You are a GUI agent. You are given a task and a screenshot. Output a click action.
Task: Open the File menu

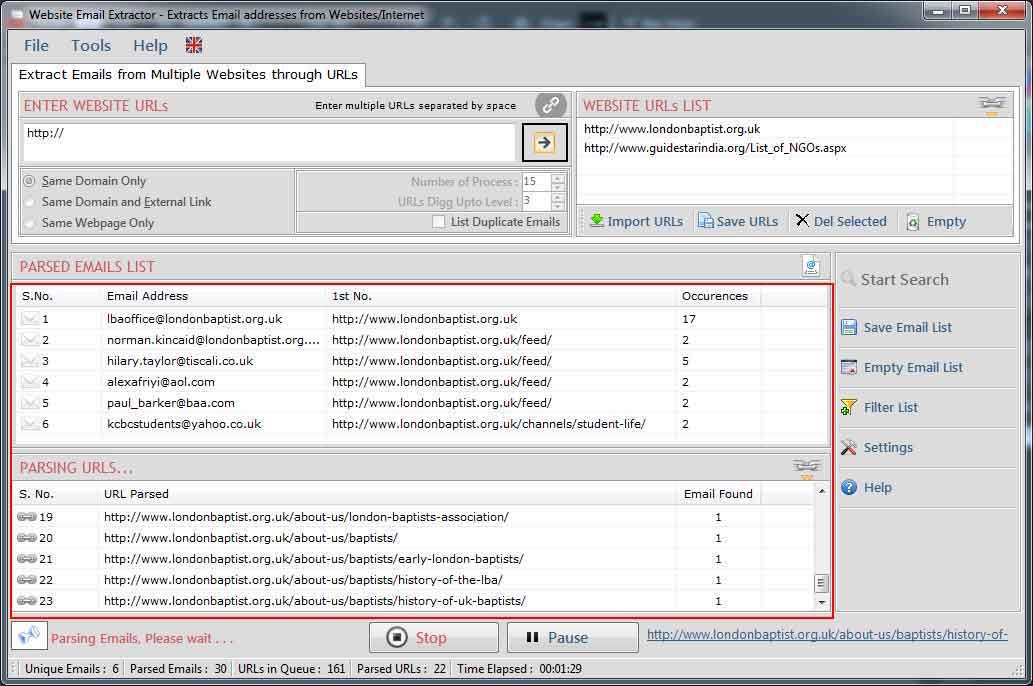(36, 45)
